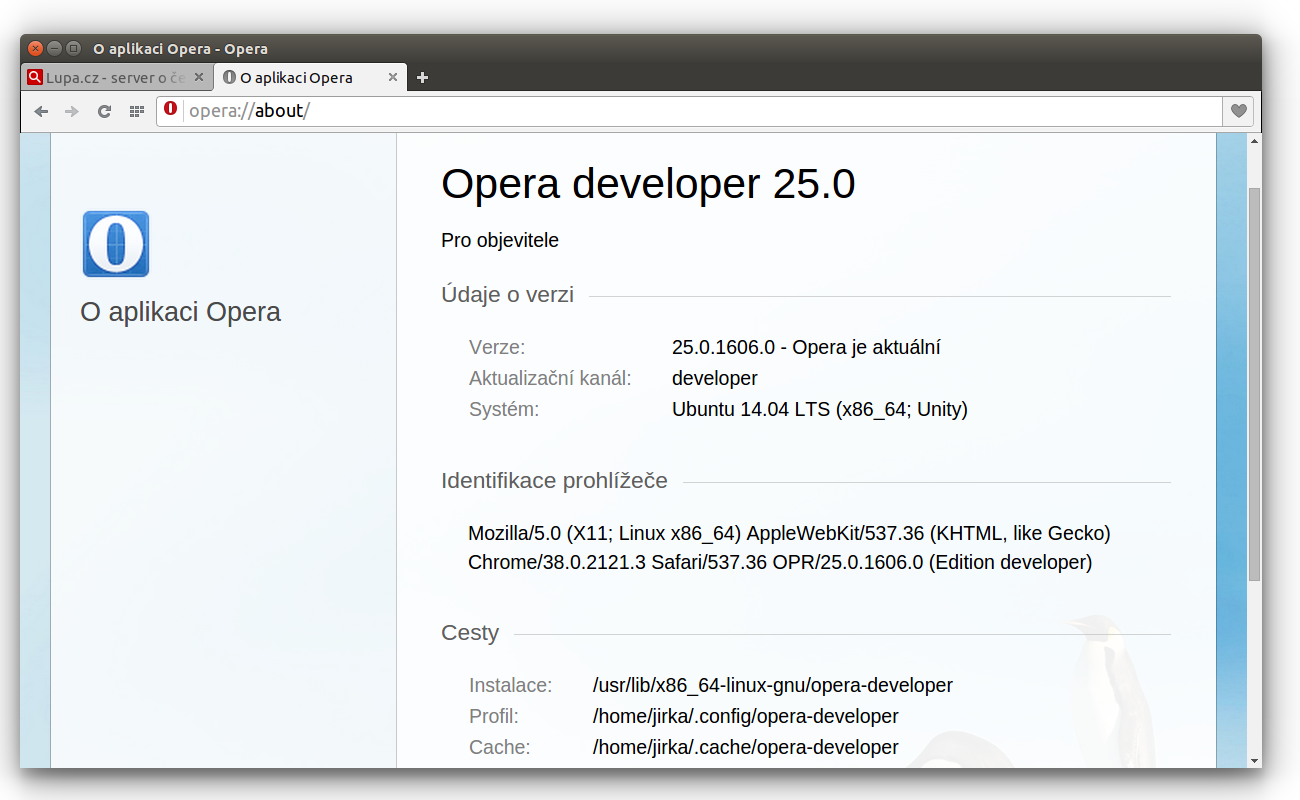Minimize the Opera window

click(54, 48)
